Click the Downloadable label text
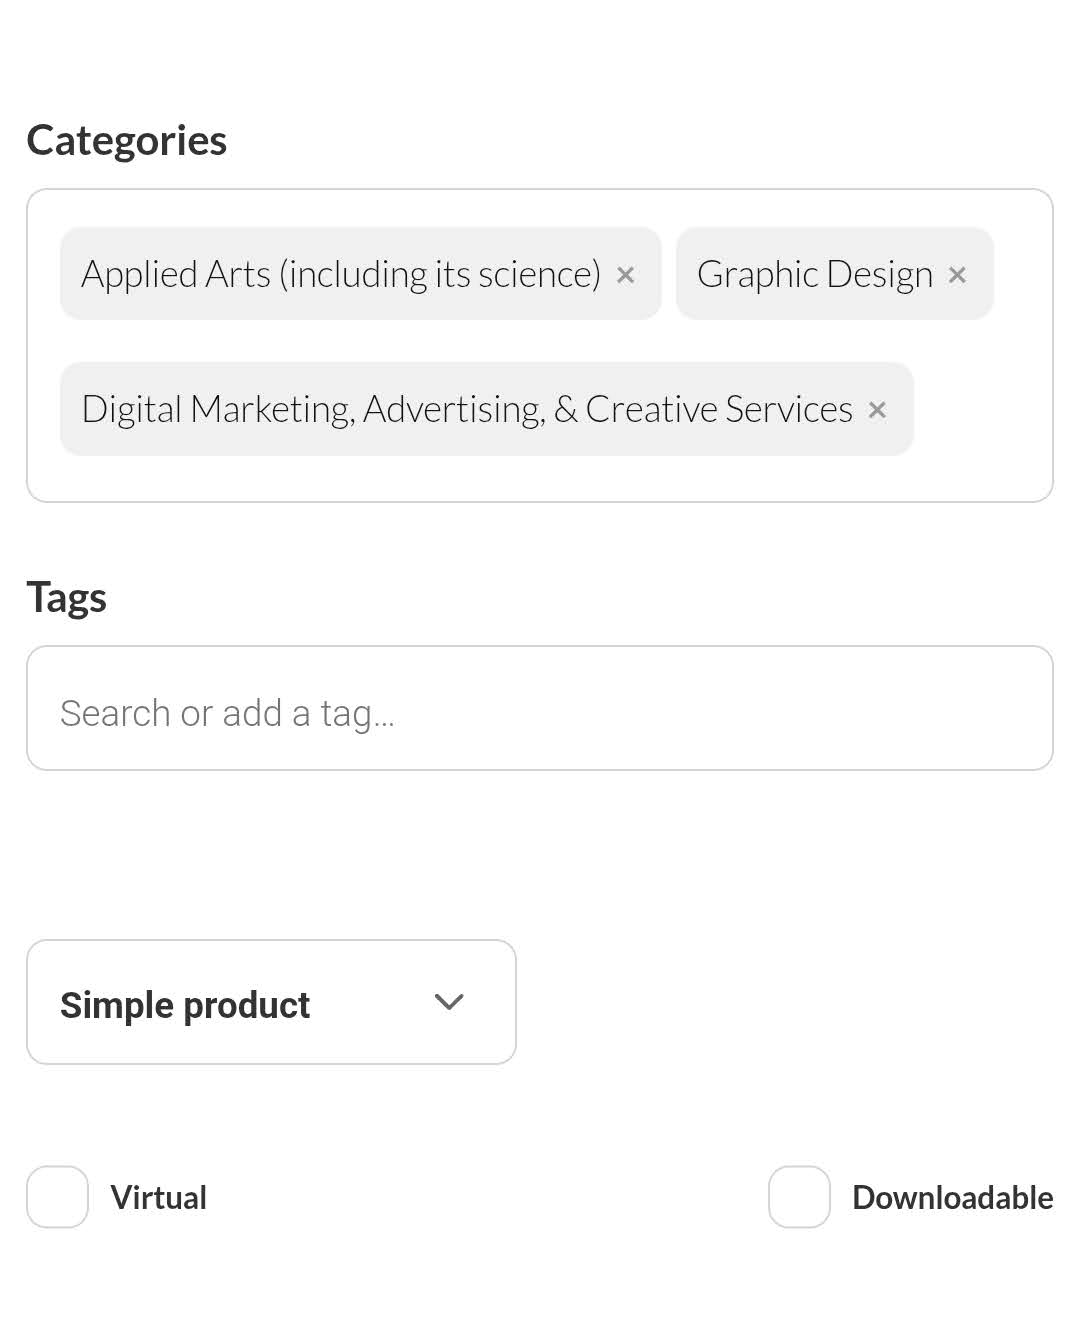Screen dimensions: 1080x1331 click(x=952, y=1197)
